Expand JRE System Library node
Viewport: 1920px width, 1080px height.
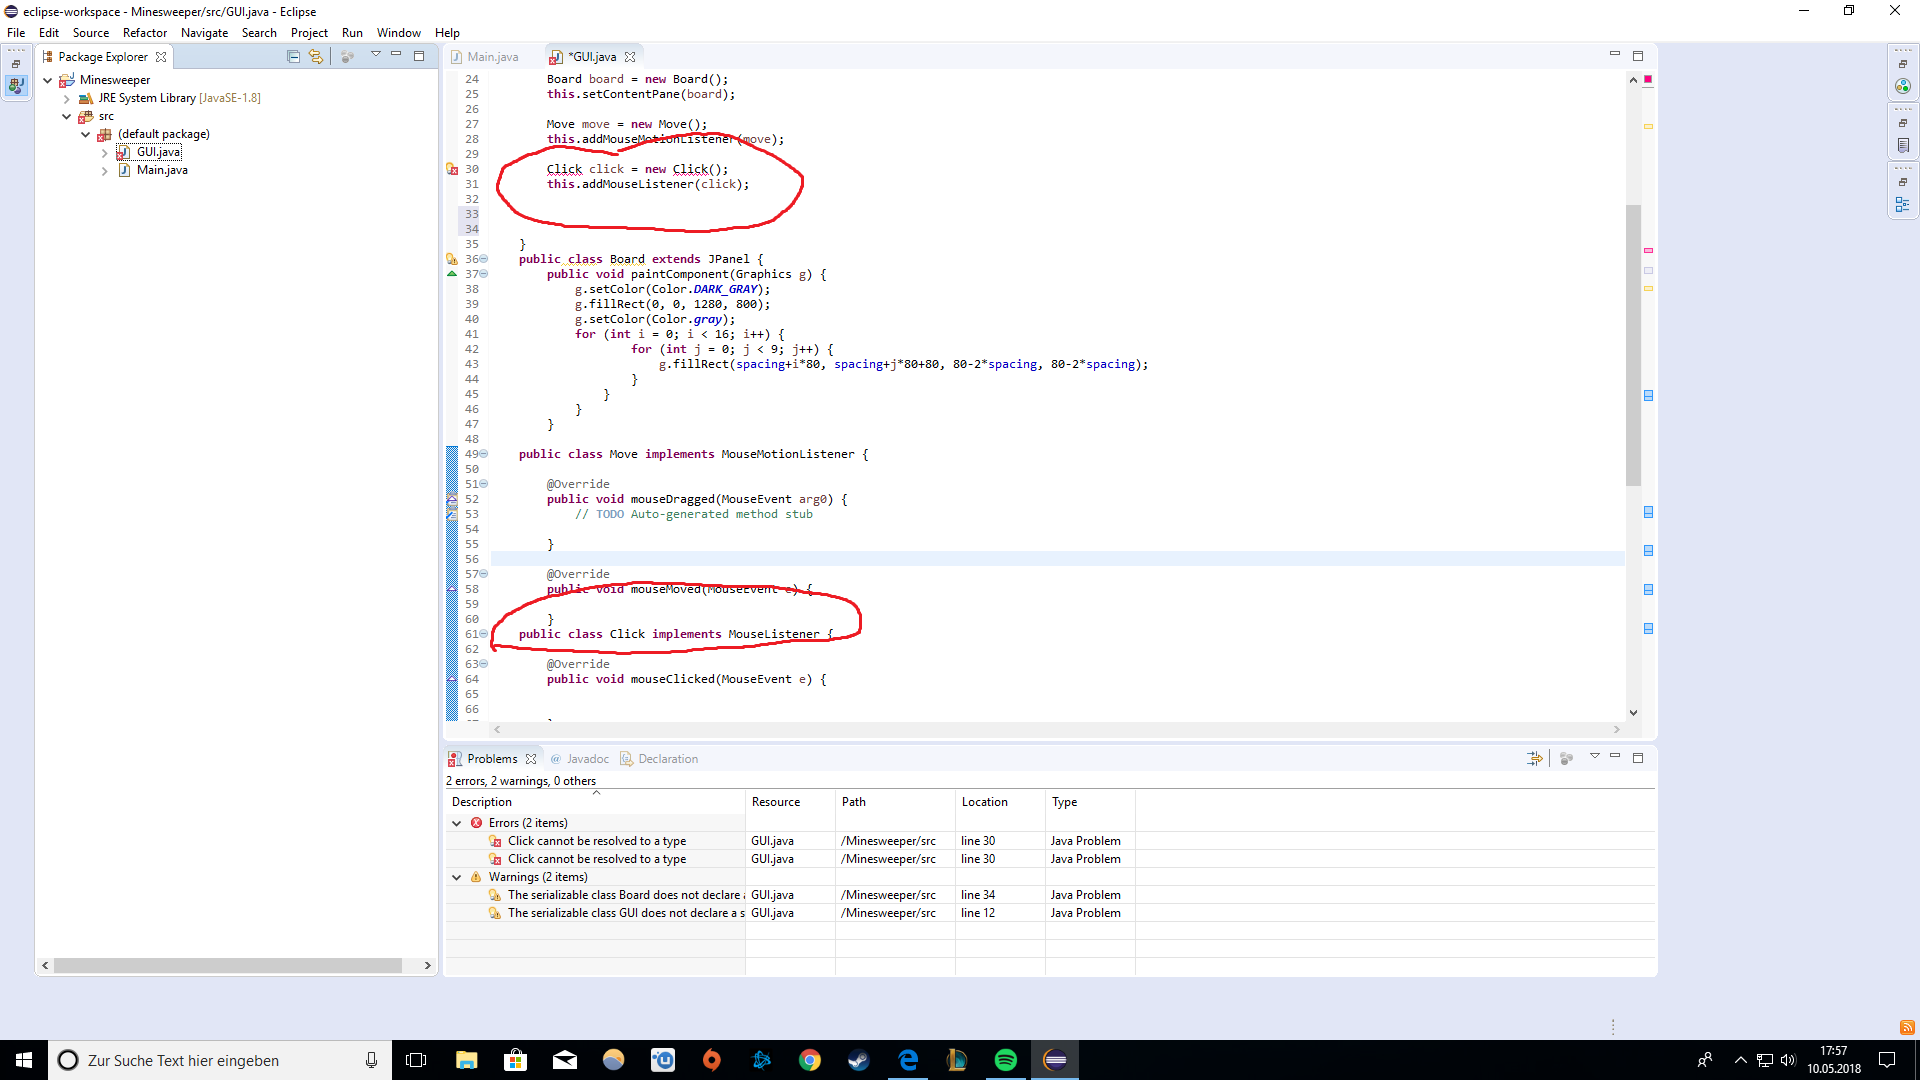66,98
